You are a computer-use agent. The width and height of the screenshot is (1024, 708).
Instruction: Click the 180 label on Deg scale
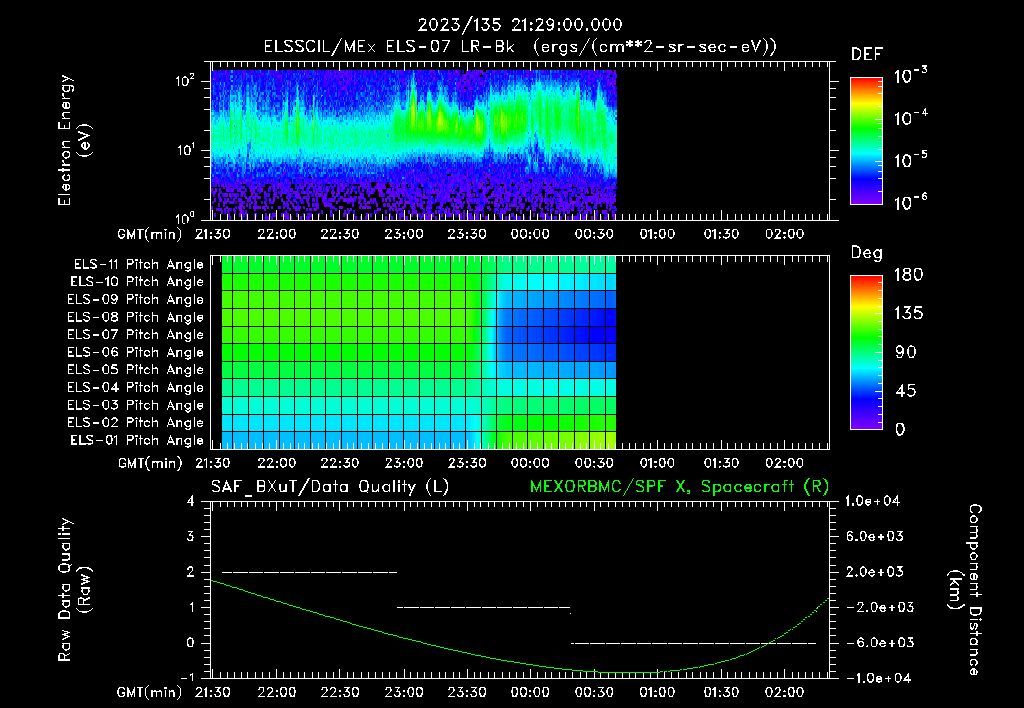(908, 275)
